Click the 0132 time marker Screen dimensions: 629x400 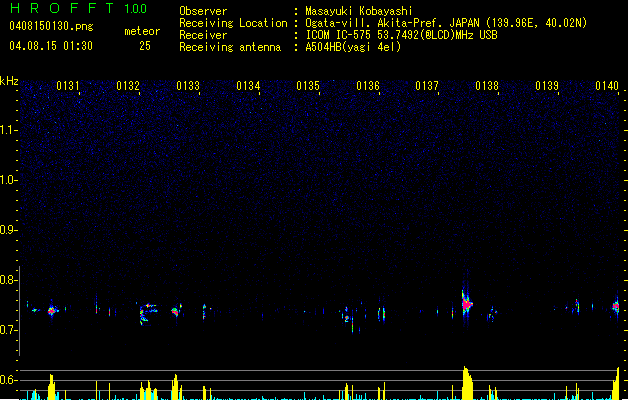[128, 86]
